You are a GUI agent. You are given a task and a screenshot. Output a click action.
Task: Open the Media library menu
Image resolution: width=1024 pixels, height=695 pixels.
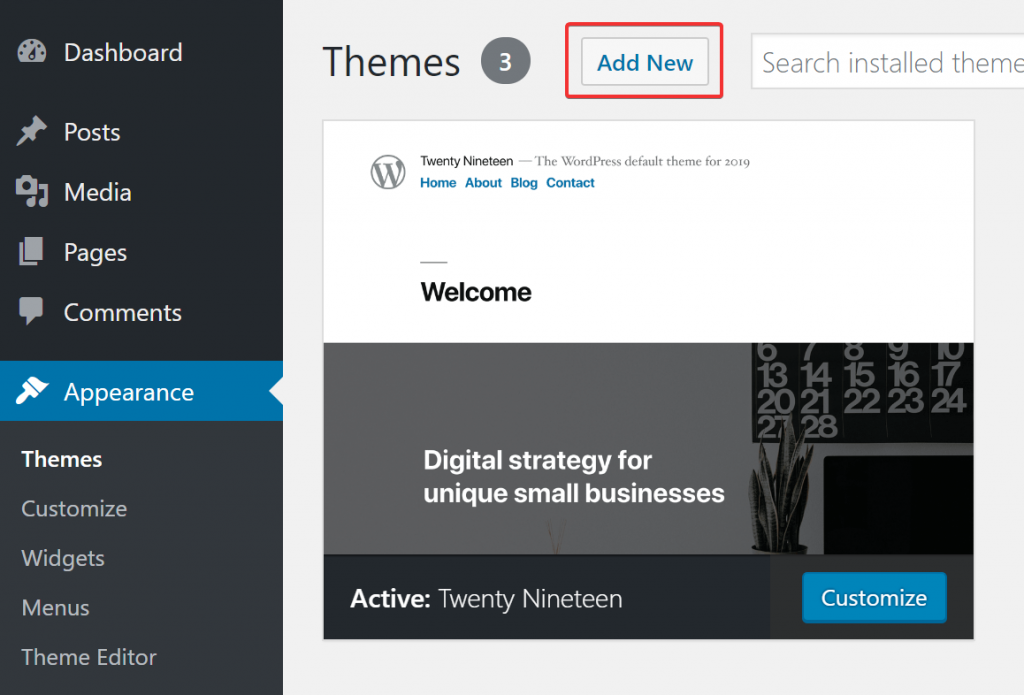[x=97, y=192]
